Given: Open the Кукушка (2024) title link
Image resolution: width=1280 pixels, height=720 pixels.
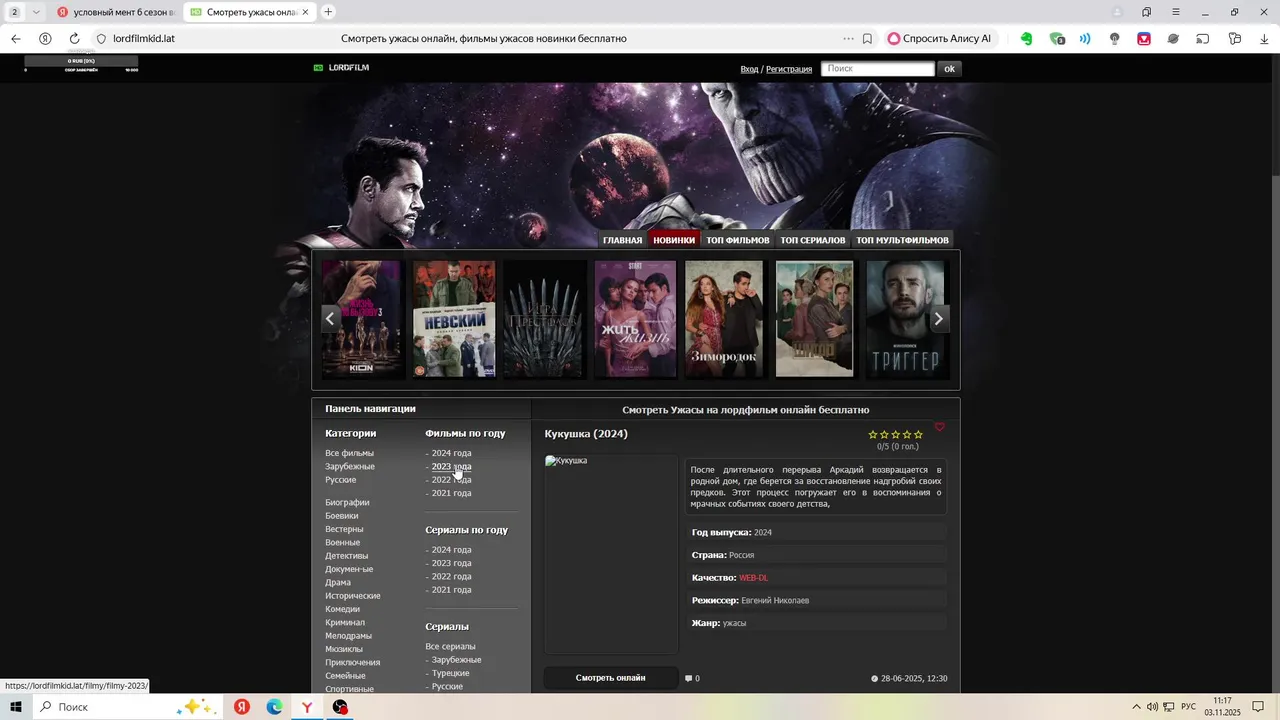Looking at the screenshot, I should coord(586,434).
